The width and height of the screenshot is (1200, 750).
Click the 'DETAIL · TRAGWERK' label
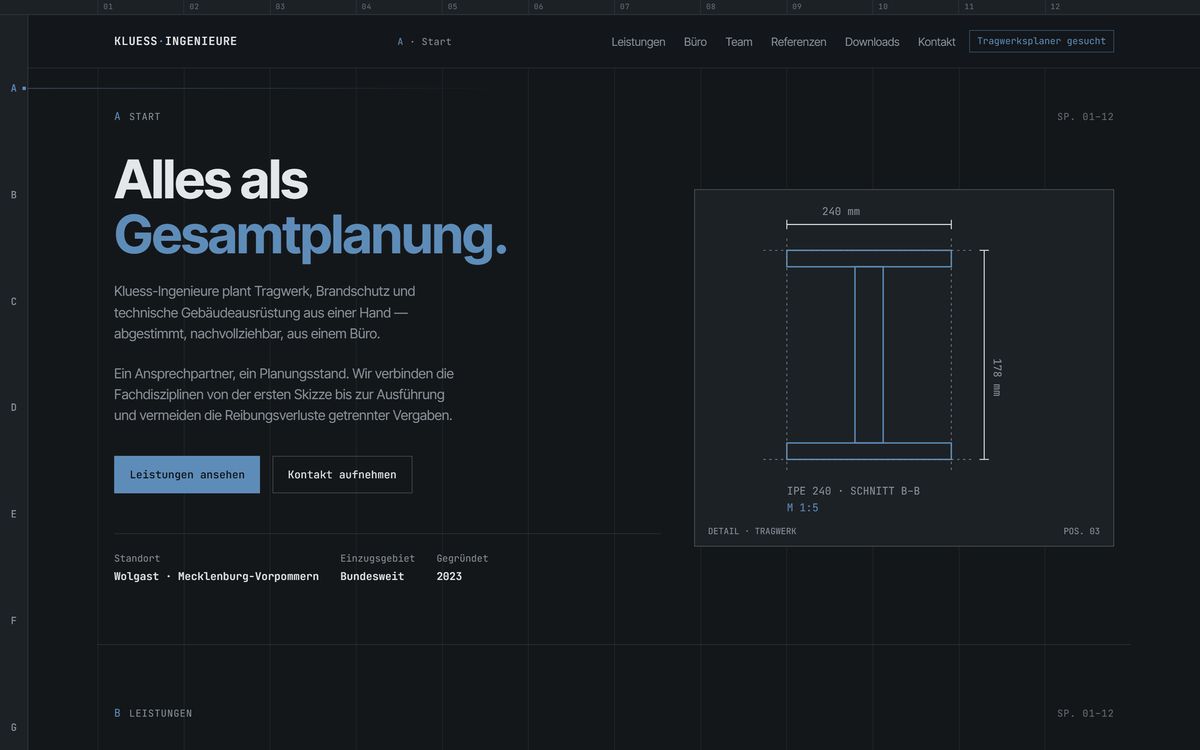click(x=752, y=531)
